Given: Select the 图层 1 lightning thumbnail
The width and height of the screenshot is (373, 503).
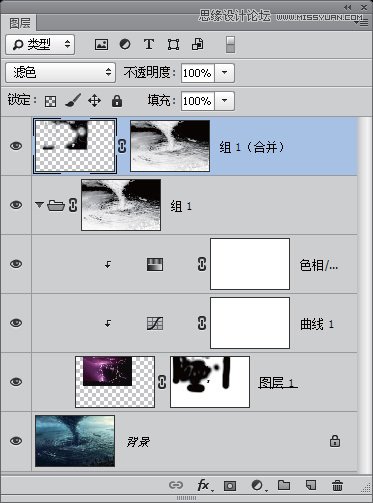Looking at the screenshot, I should click(115, 382).
